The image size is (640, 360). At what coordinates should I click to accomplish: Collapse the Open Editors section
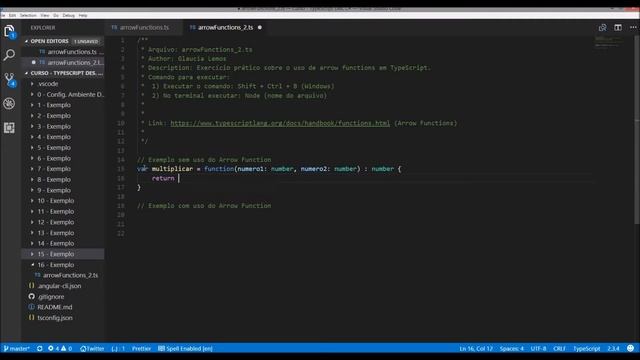(63, 41)
